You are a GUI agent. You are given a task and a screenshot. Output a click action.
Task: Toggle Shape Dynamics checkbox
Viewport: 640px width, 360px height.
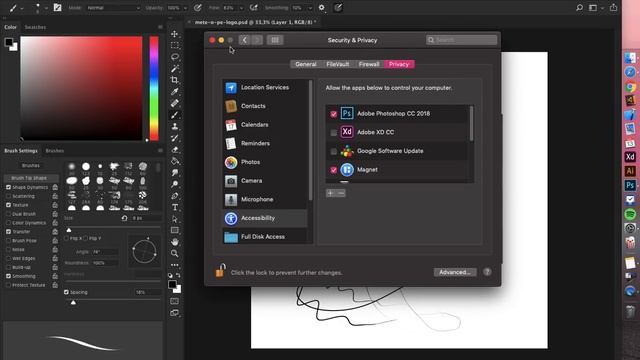pos(8,187)
